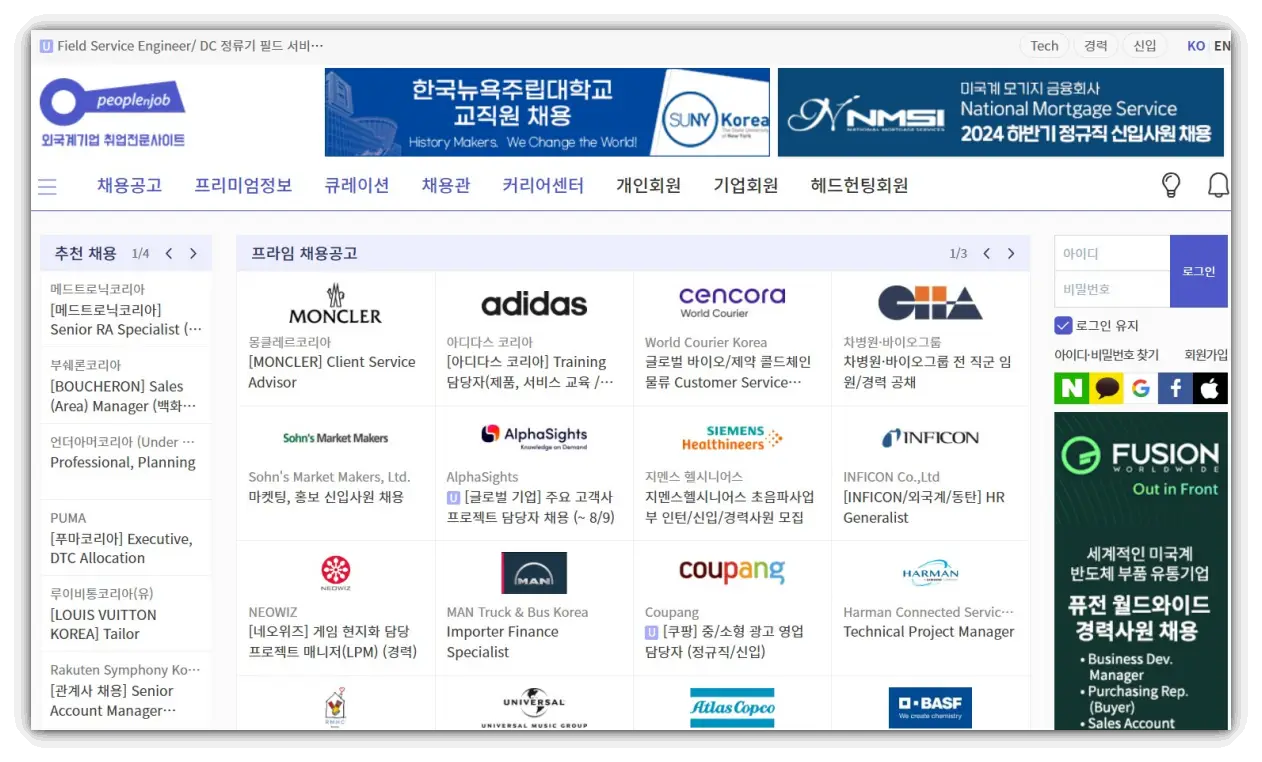The width and height of the screenshot is (1262, 762).
Task: Click the MONCLER company logo
Action: point(335,304)
